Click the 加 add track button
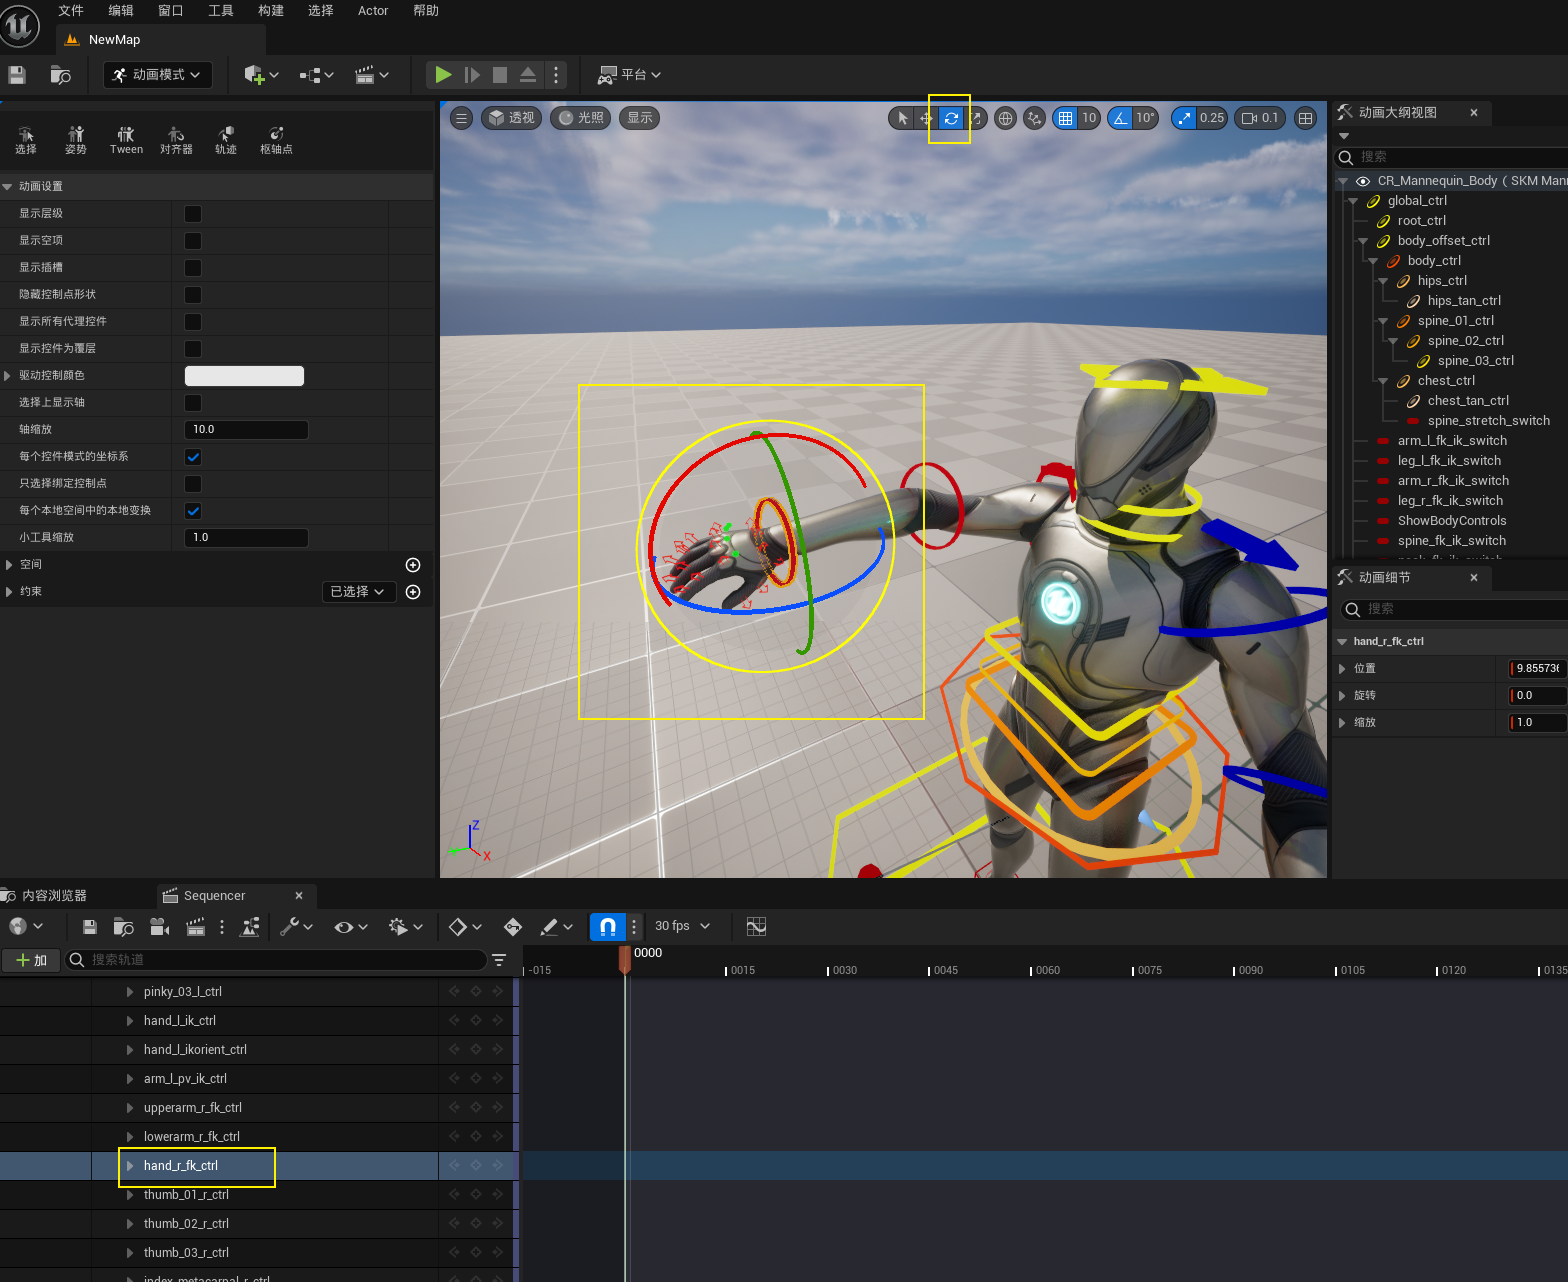 point(31,960)
